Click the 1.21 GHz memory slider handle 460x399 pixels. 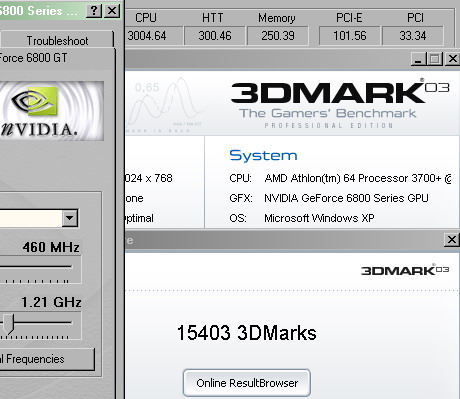[9, 324]
